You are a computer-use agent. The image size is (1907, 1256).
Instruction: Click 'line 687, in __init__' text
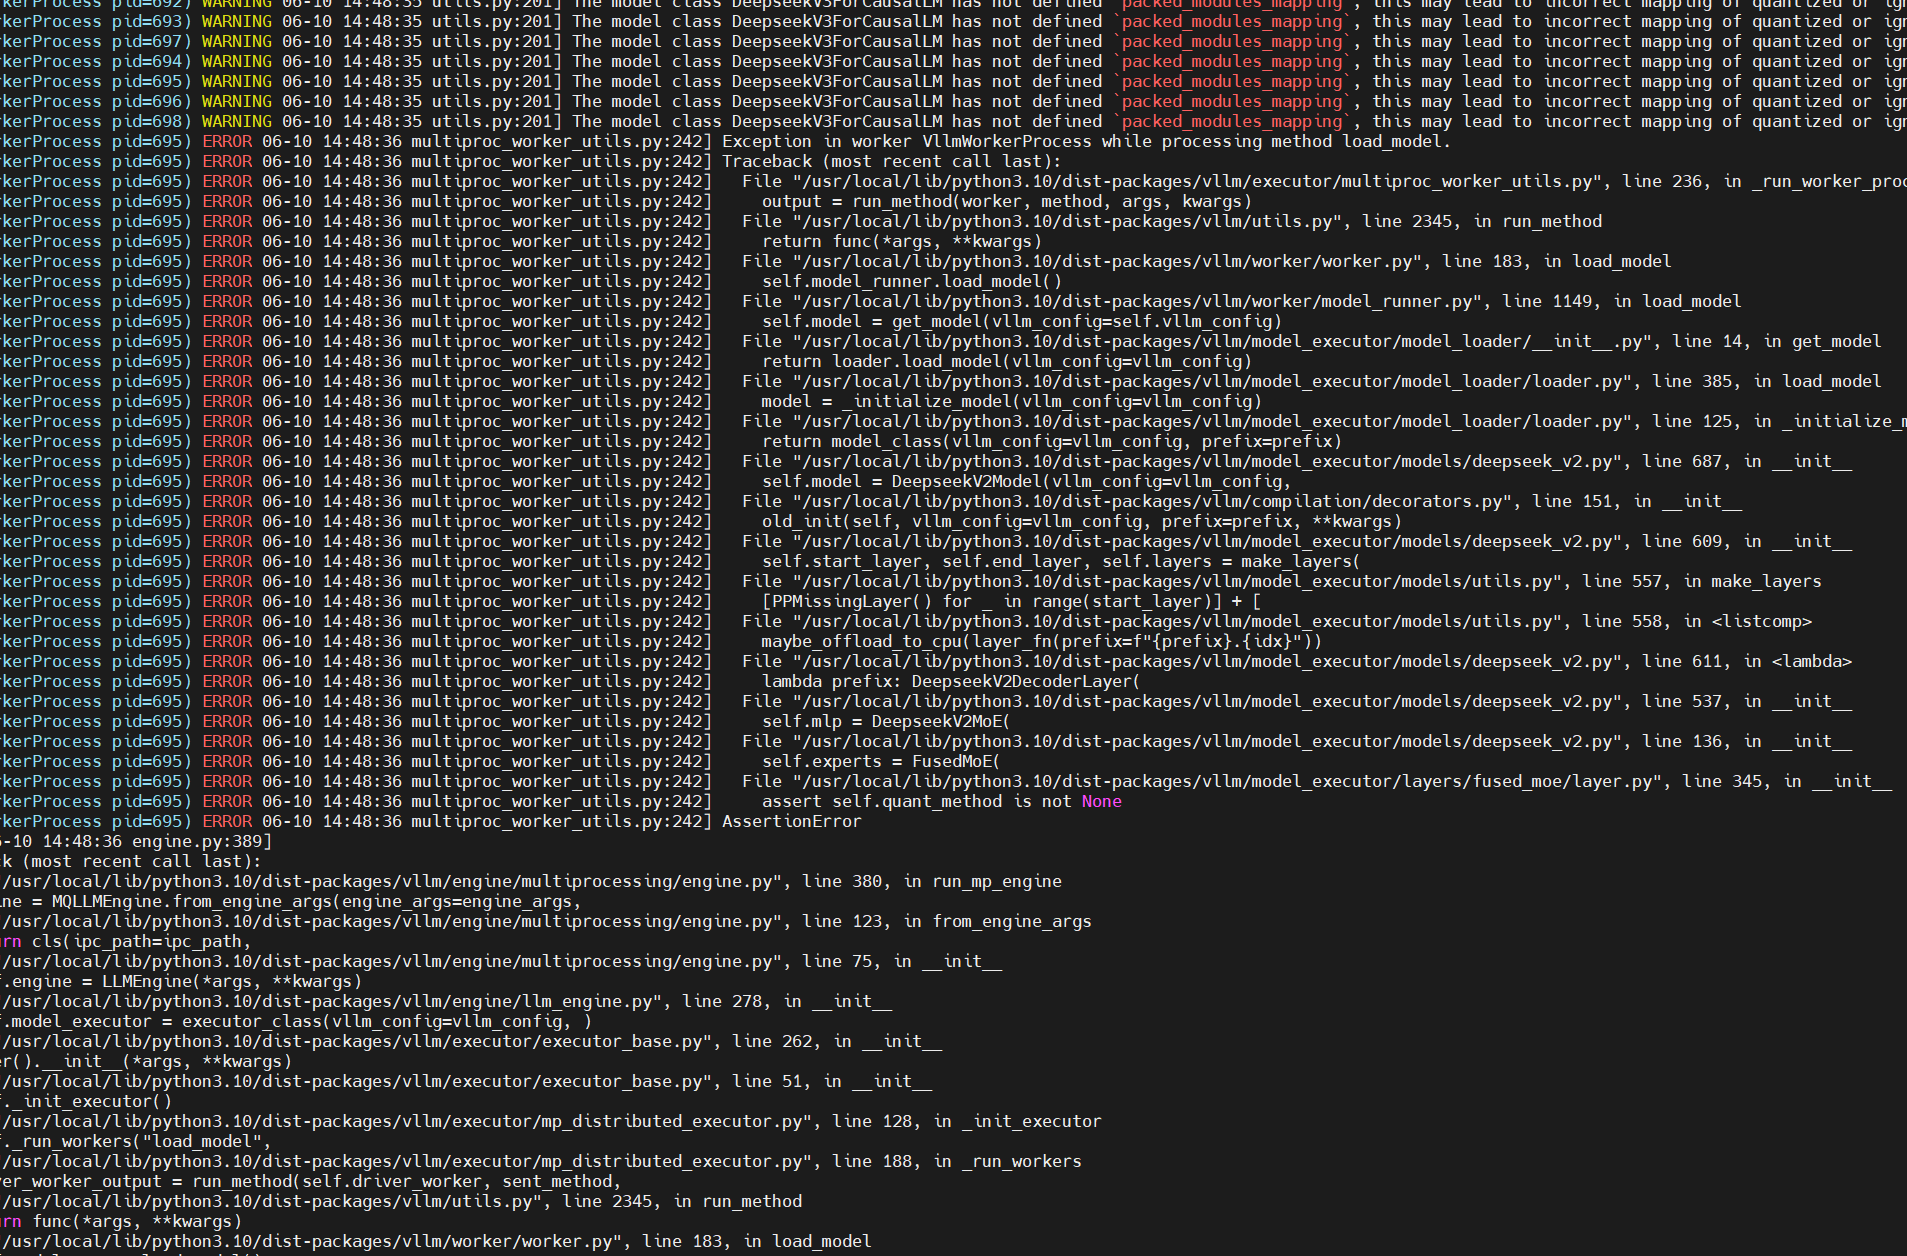click(x=1746, y=461)
